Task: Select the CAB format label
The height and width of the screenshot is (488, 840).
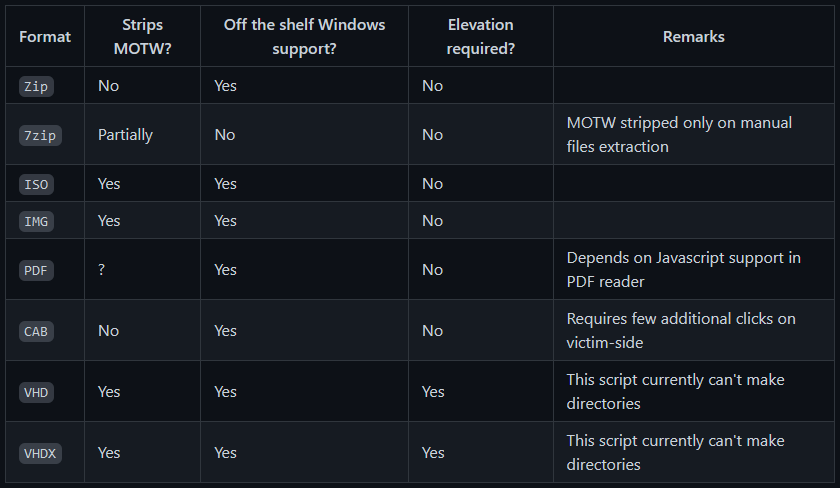Action: [x=36, y=331]
